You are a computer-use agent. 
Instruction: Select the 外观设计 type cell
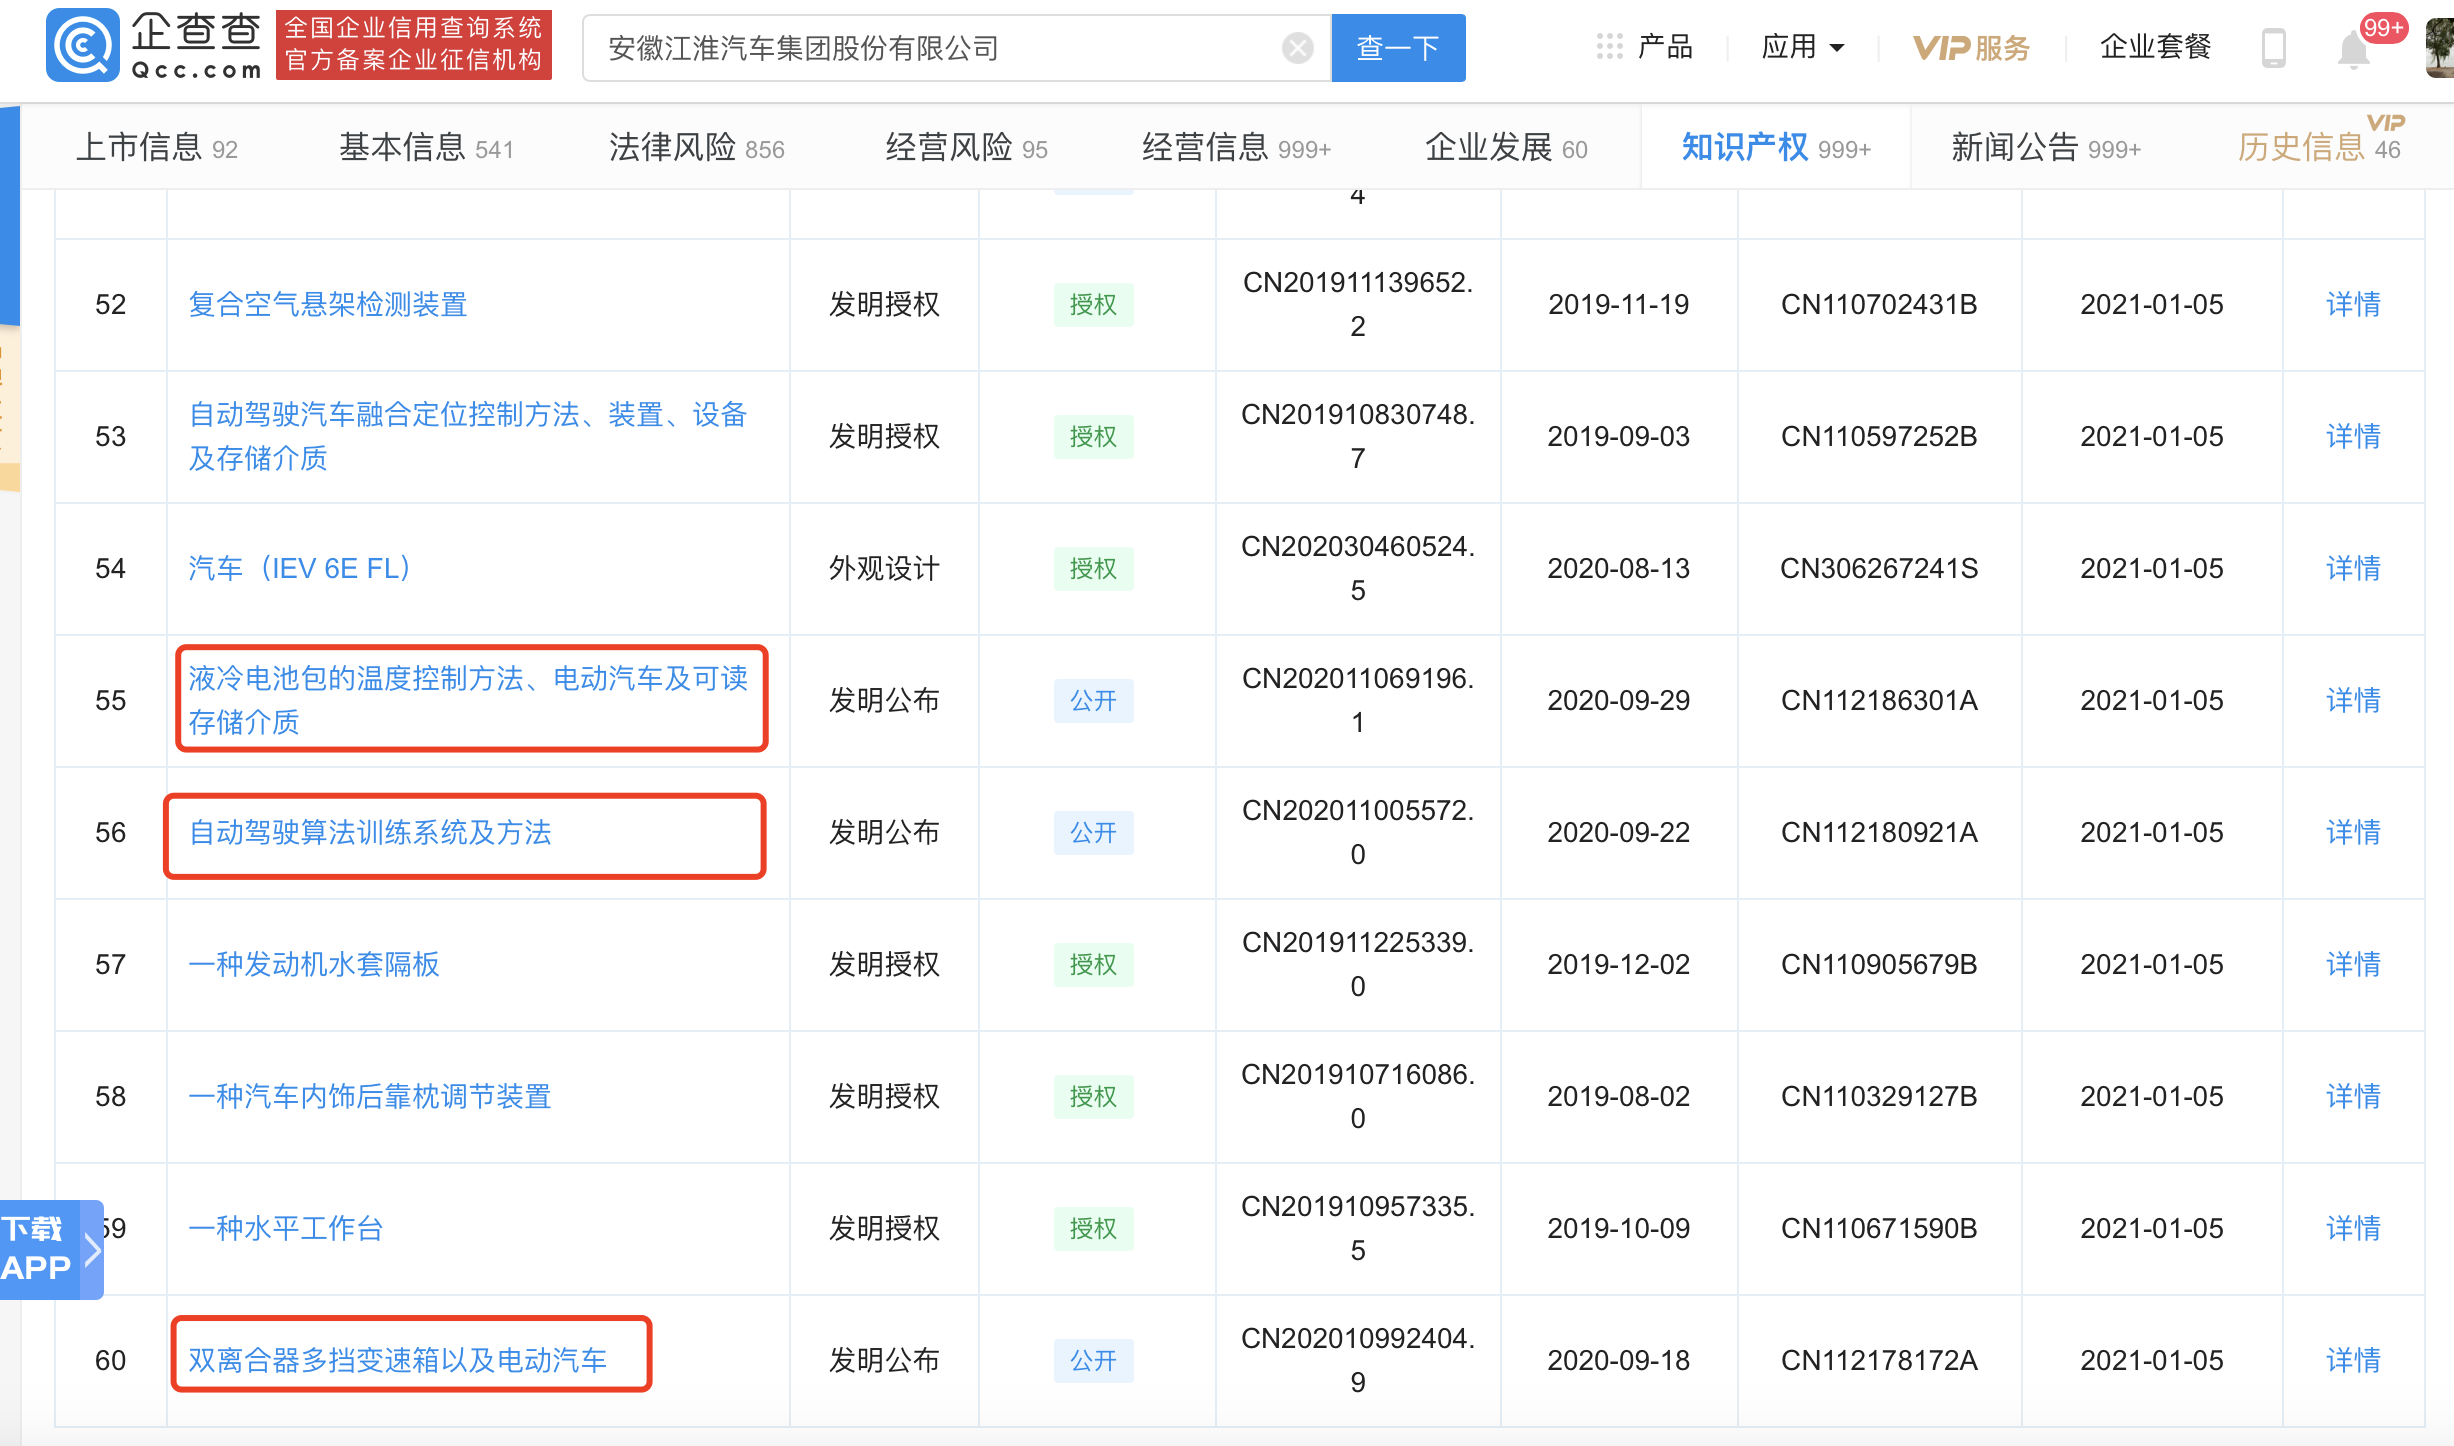pyautogui.click(x=884, y=568)
